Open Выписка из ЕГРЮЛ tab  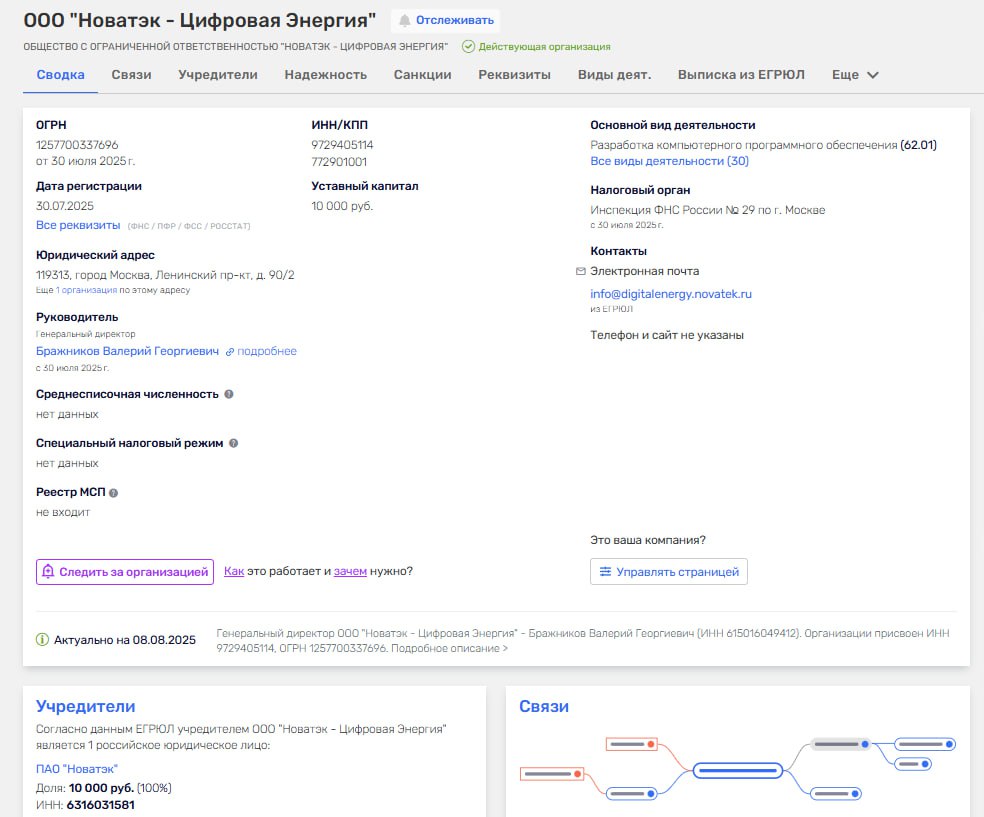tap(741, 75)
